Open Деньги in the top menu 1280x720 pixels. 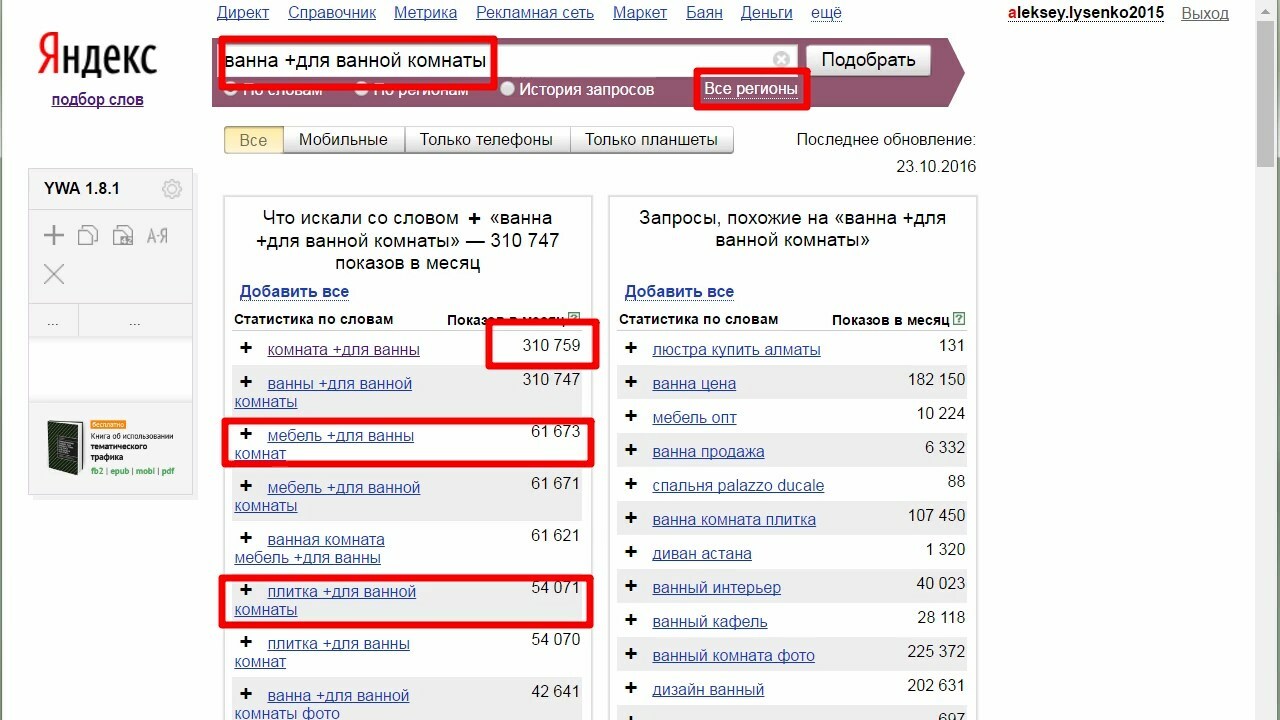(767, 13)
